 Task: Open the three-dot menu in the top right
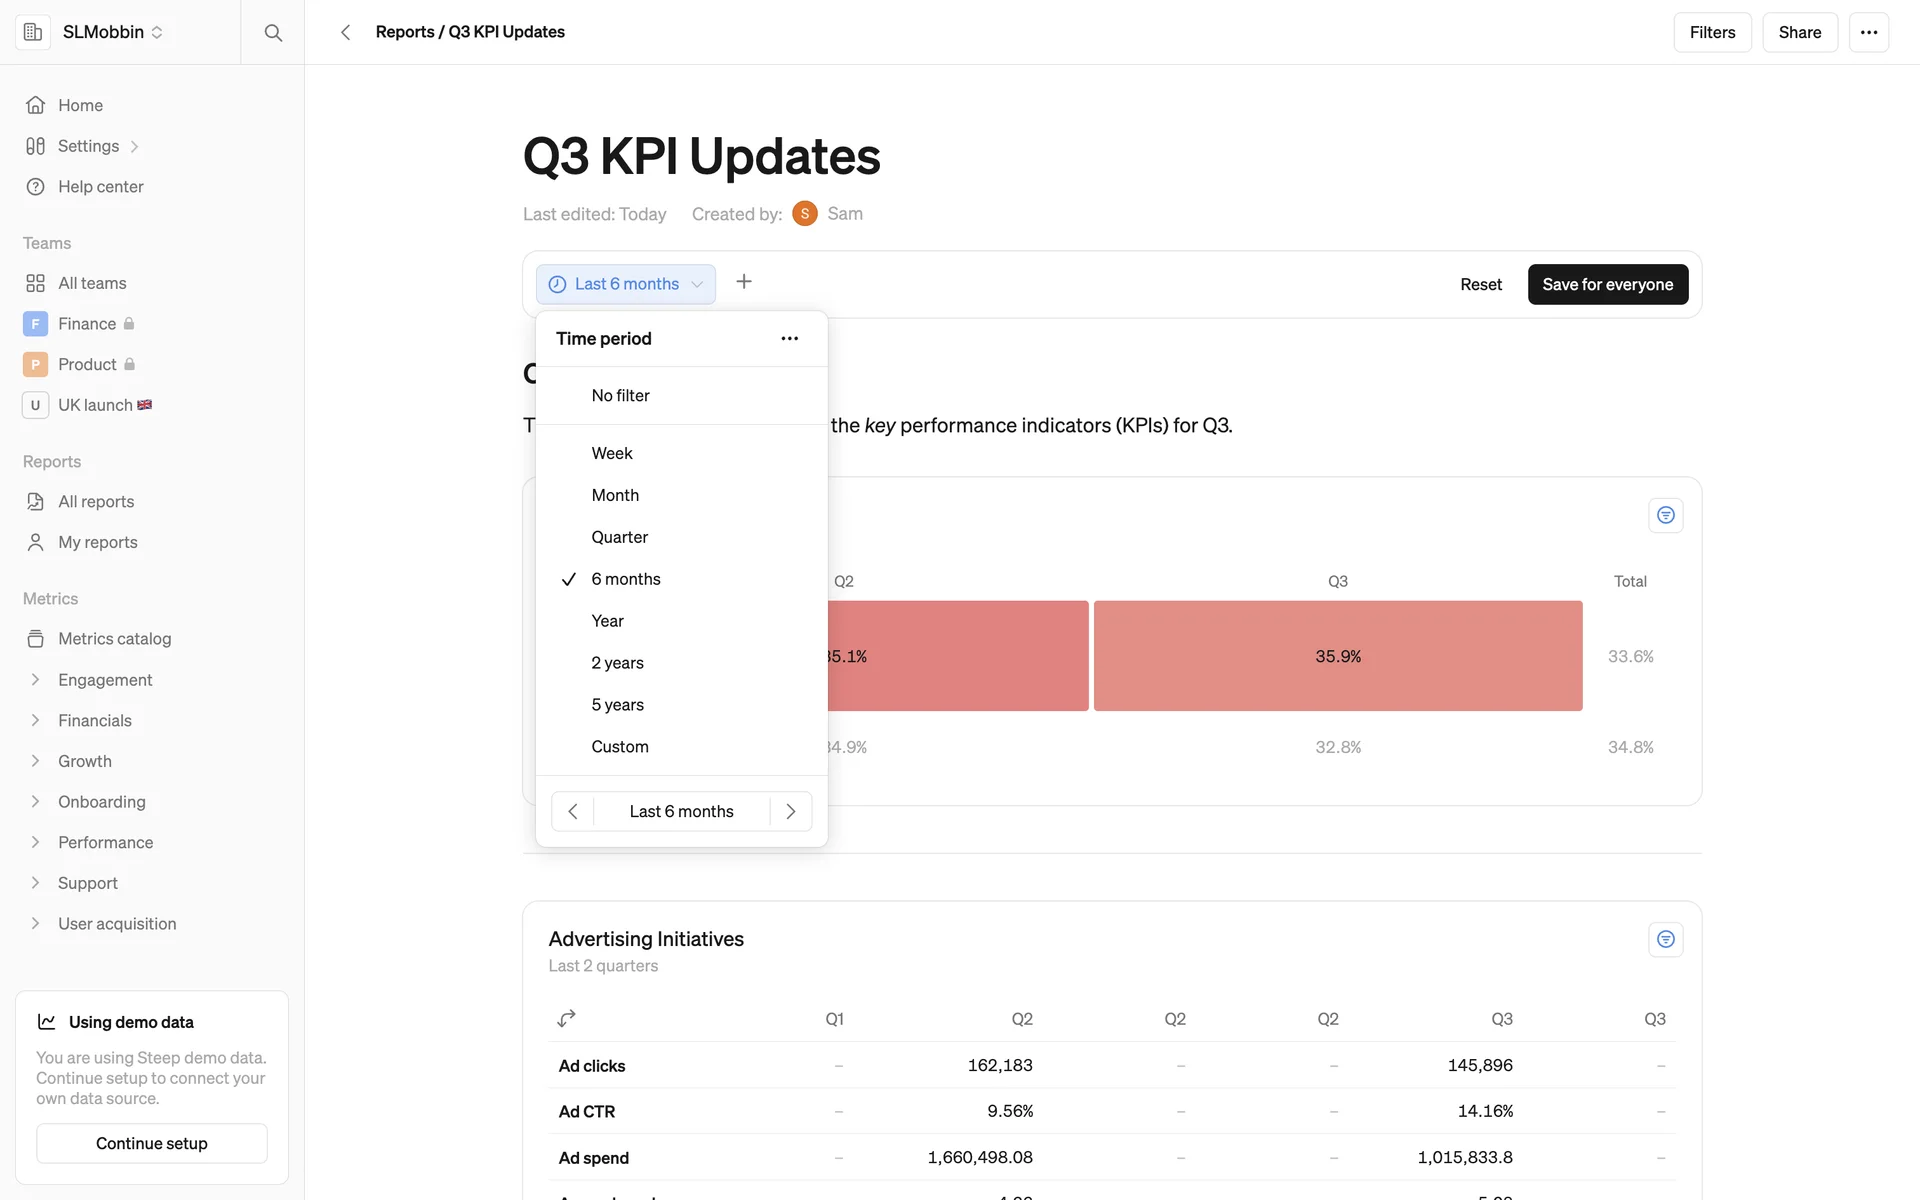[x=1868, y=32]
